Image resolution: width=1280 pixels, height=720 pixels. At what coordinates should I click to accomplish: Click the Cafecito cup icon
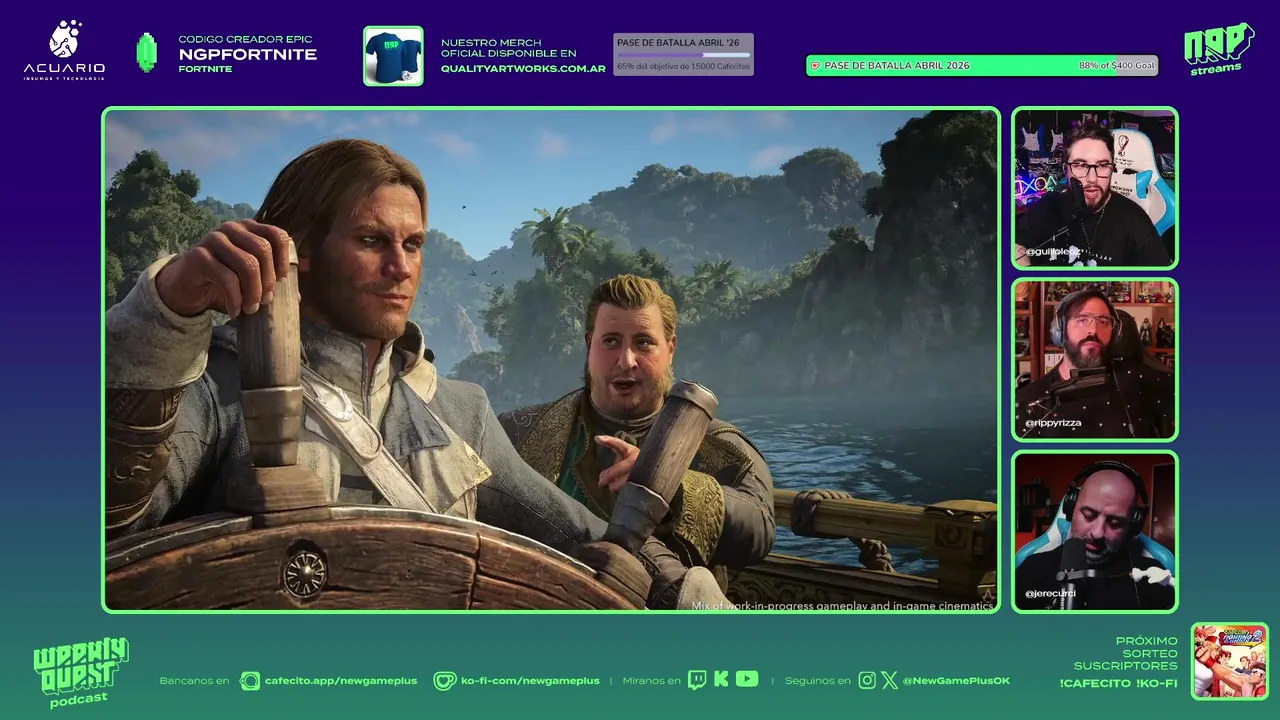(x=250, y=681)
